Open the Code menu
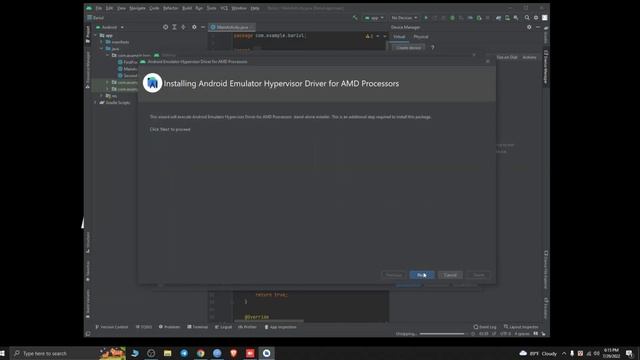The image size is (640, 360). (x=154, y=8)
